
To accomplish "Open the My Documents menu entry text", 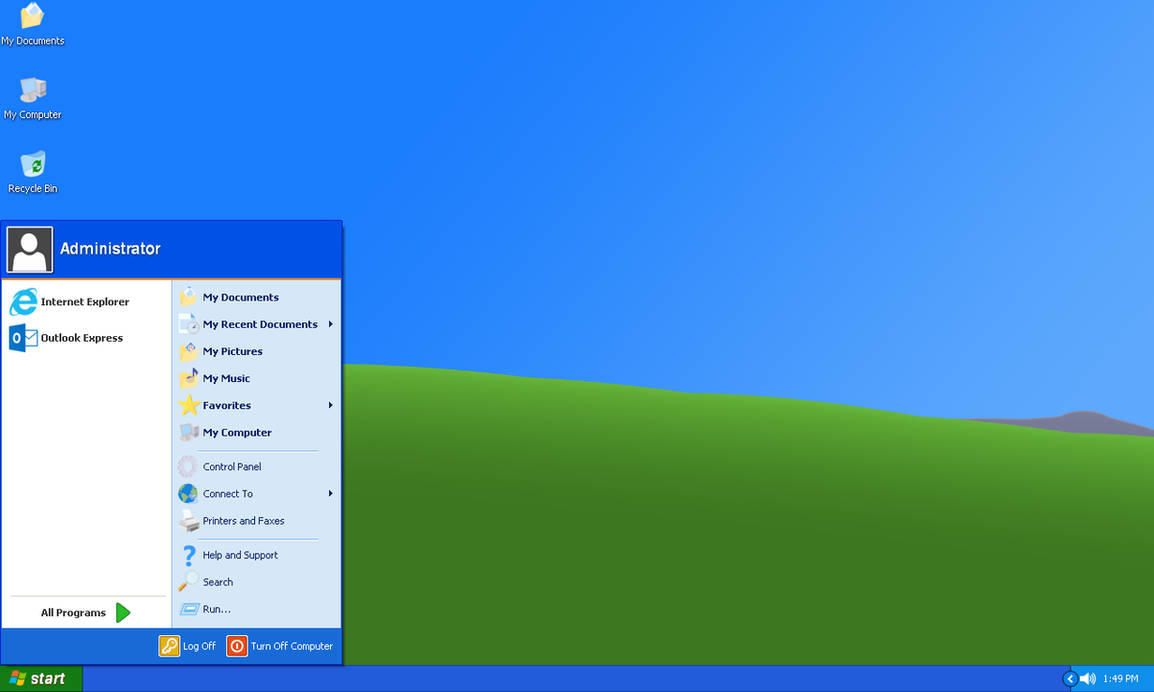I will pos(241,297).
